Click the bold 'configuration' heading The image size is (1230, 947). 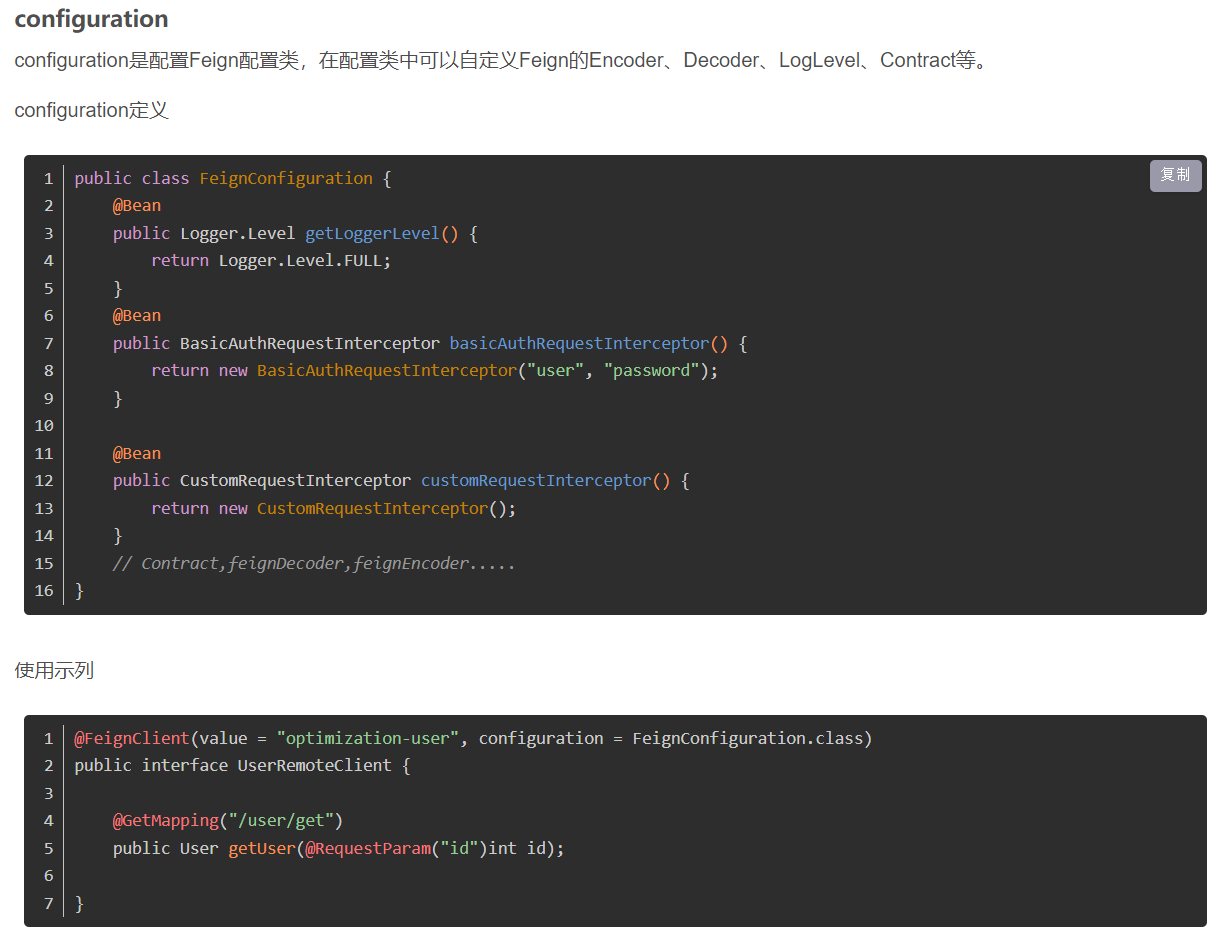point(91,19)
